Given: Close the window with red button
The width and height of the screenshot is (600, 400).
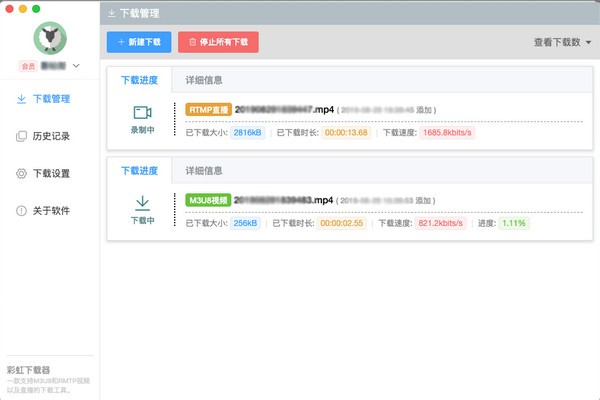Looking at the screenshot, I should (10, 9).
